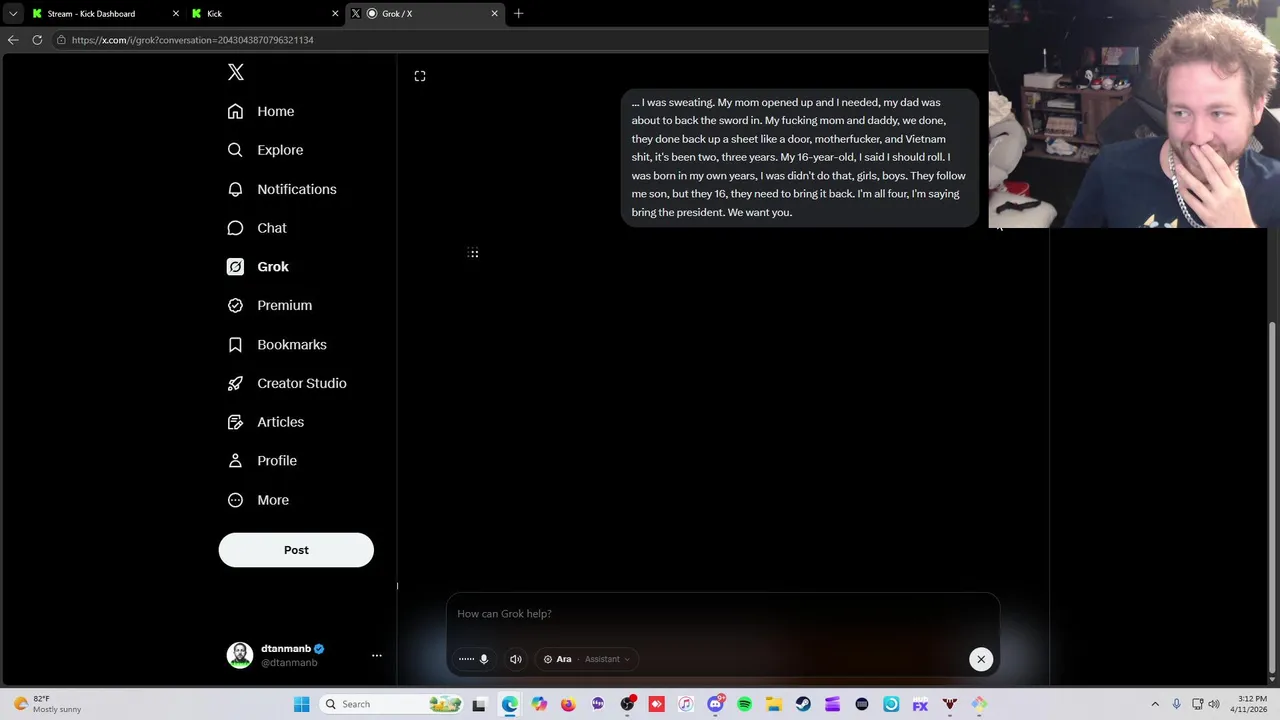The width and height of the screenshot is (1280, 720).
Task: Click dtanmanb profile avatar
Action: pyautogui.click(x=240, y=655)
